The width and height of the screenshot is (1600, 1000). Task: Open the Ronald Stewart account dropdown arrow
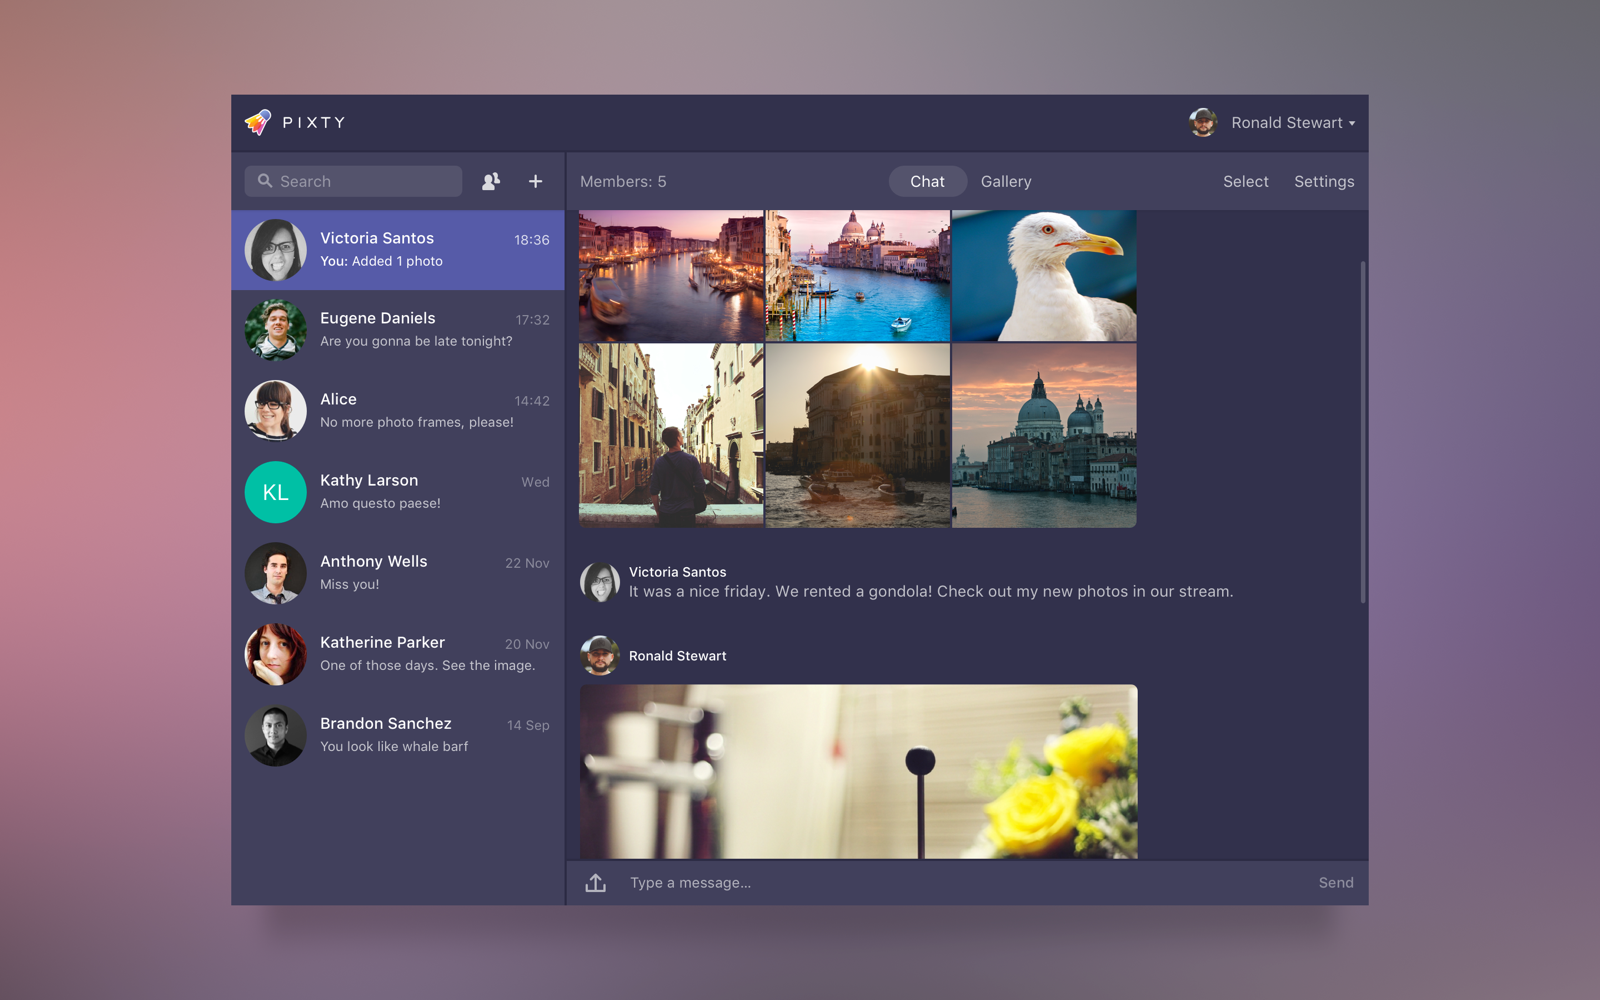[1352, 123]
